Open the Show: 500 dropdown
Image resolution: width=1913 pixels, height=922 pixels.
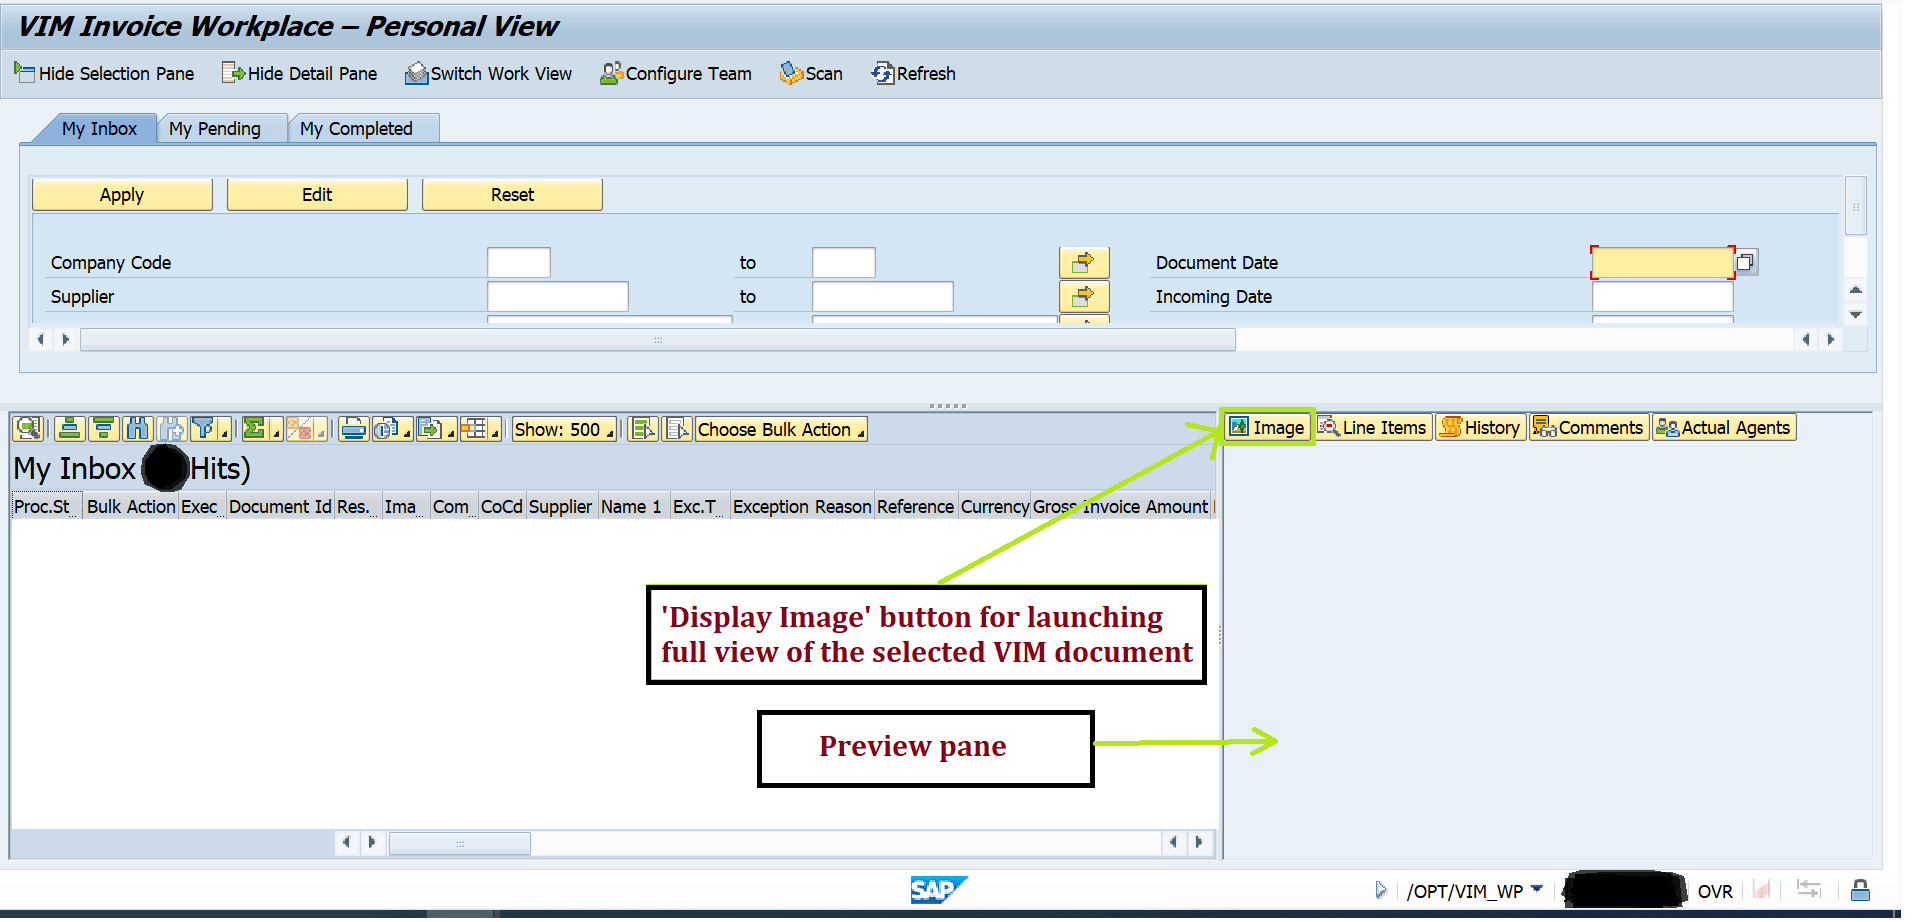click(x=563, y=429)
